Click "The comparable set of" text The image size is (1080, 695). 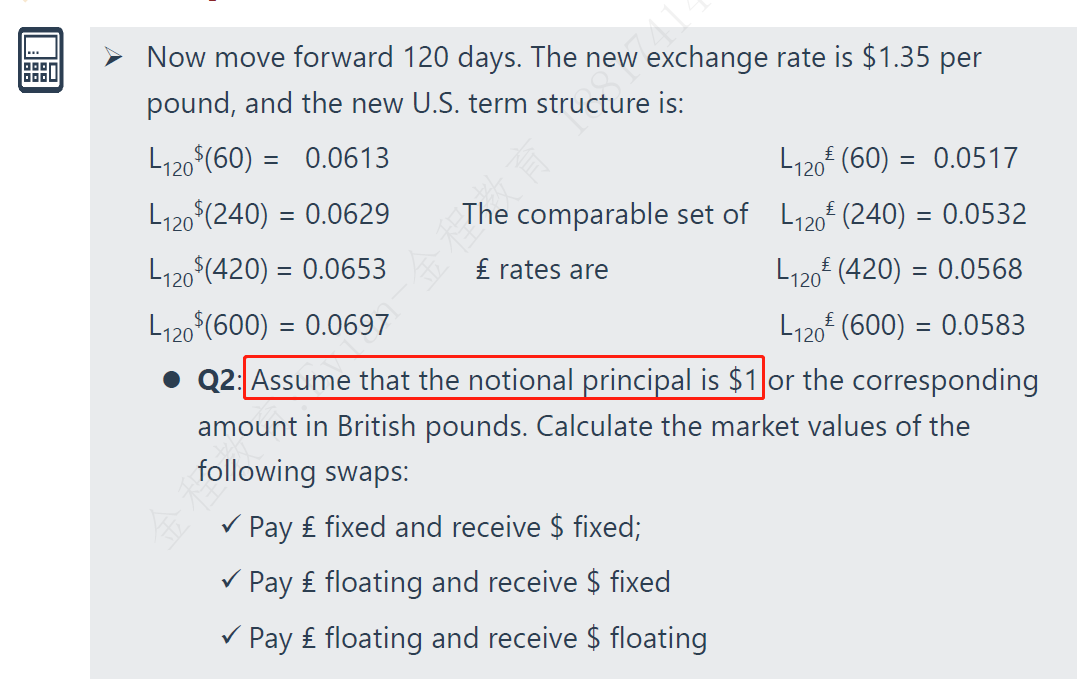605,214
